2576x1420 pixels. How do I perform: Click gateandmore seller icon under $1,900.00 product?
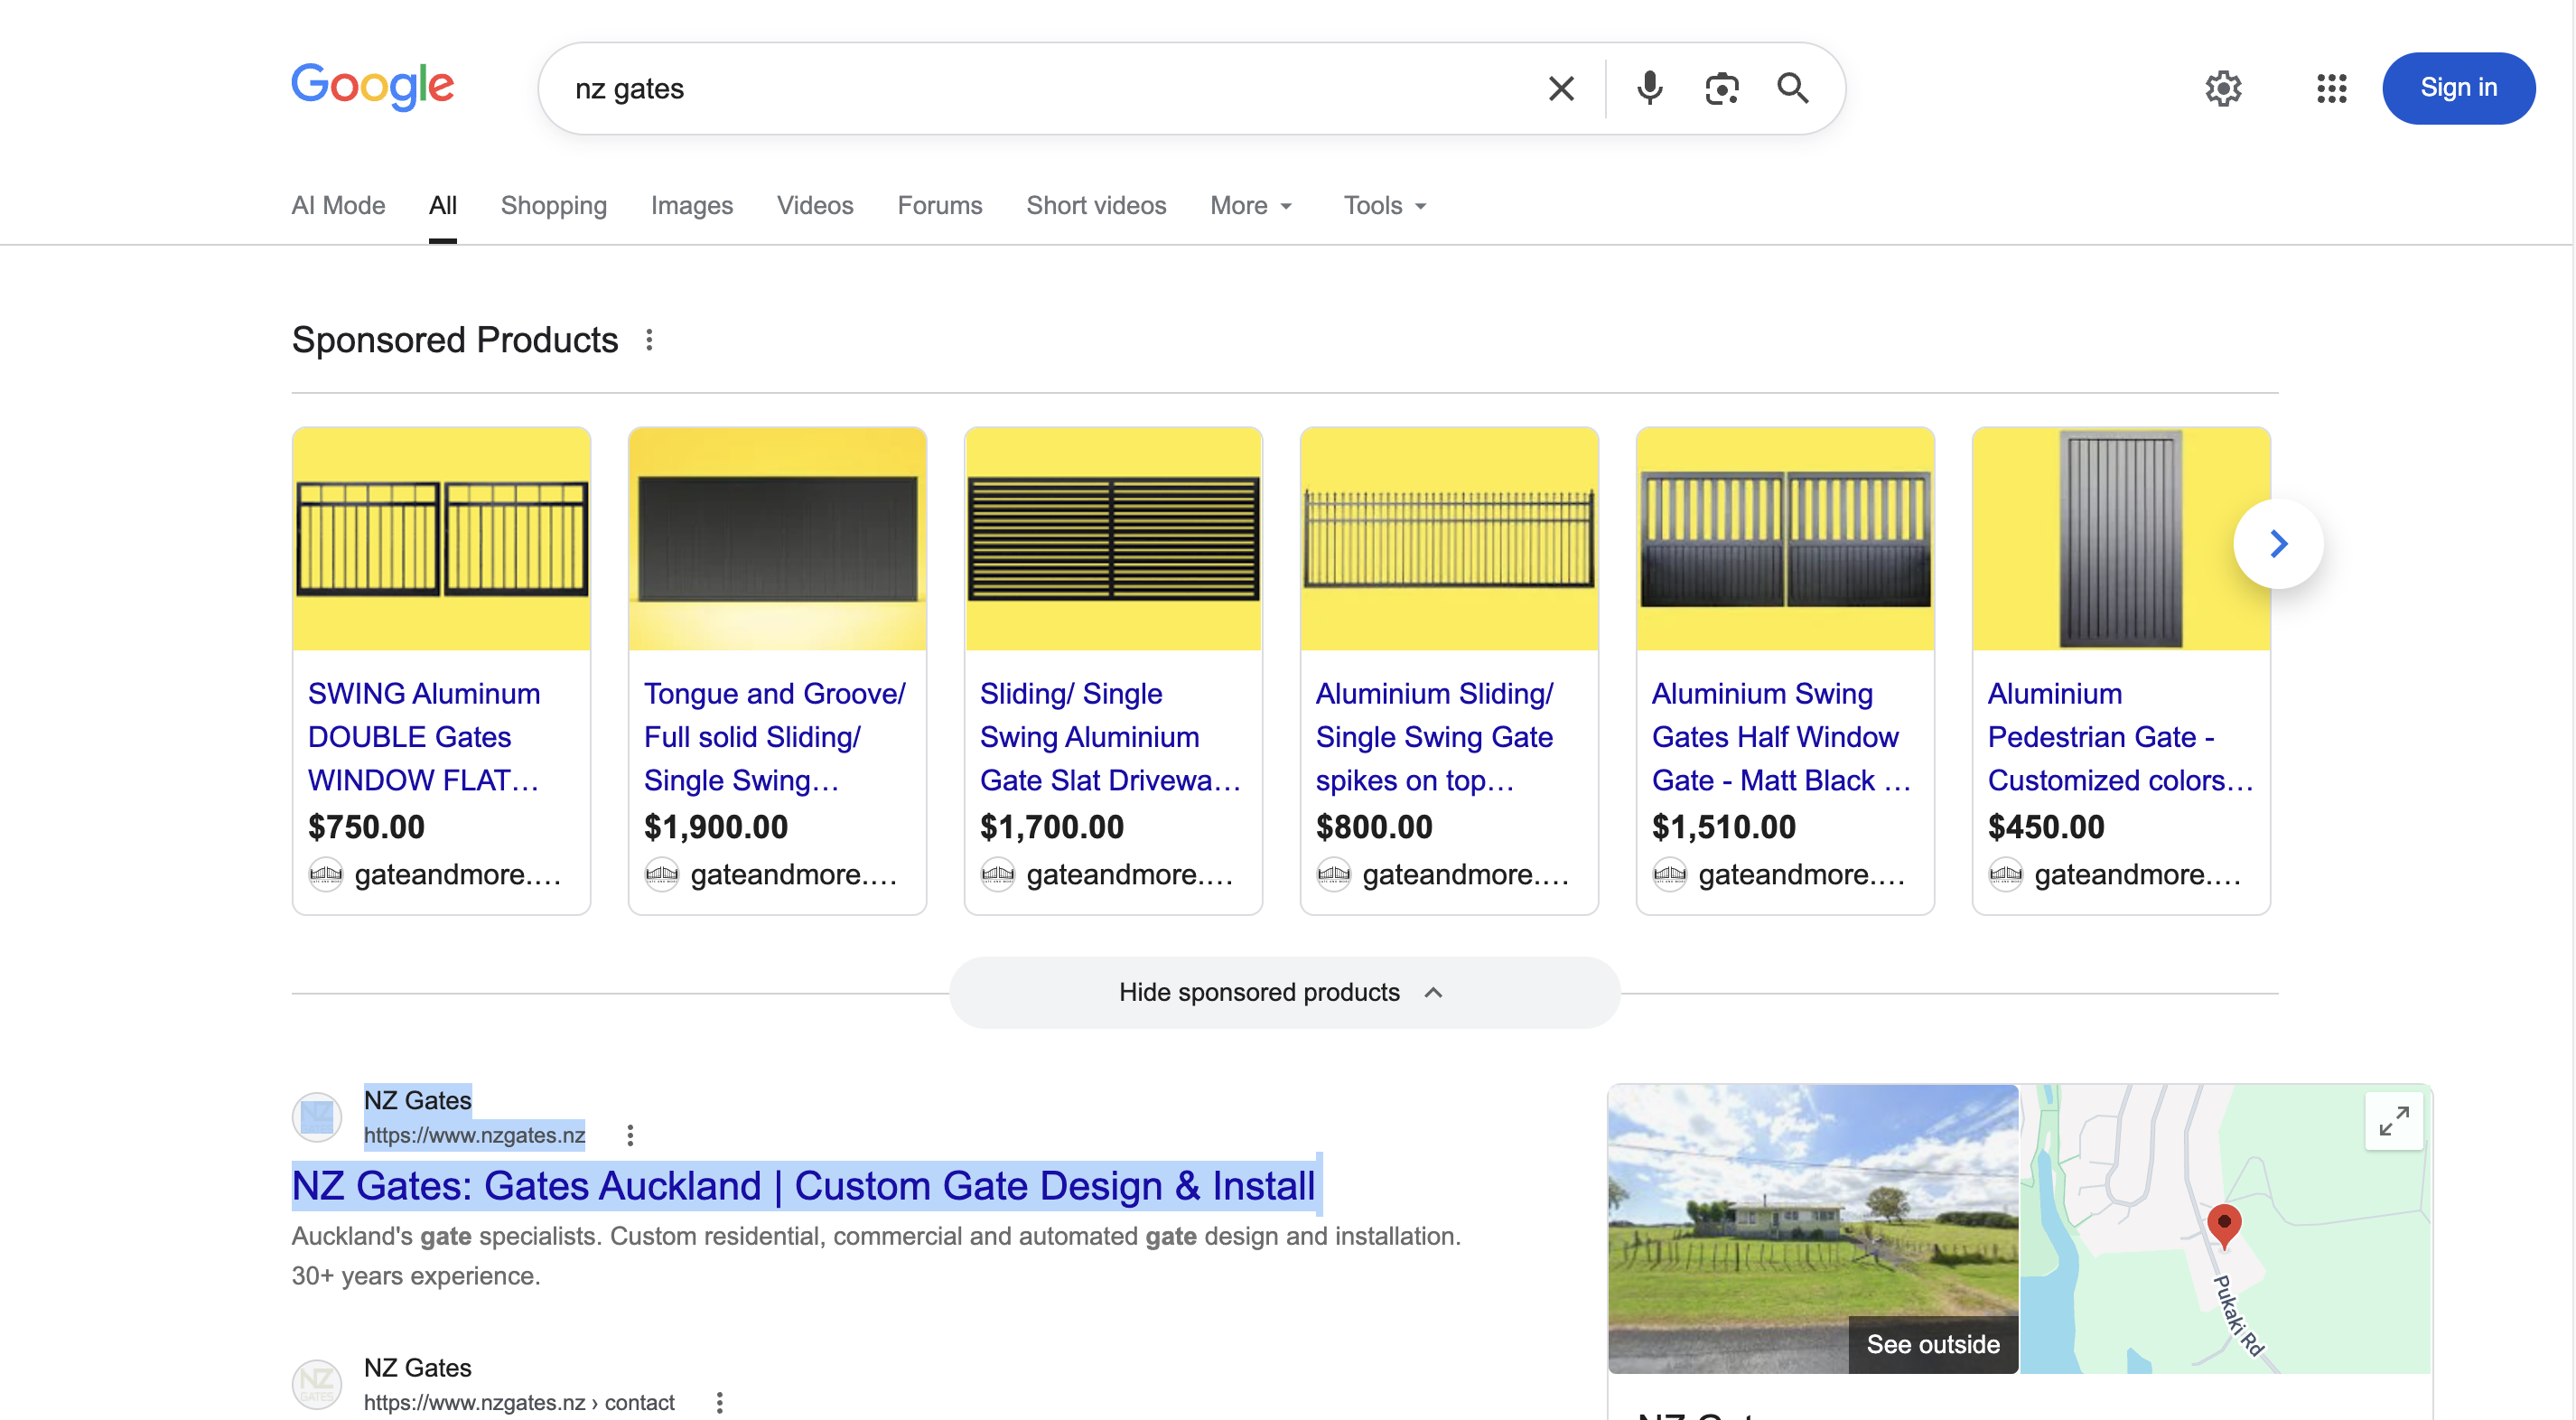point(662,874)
